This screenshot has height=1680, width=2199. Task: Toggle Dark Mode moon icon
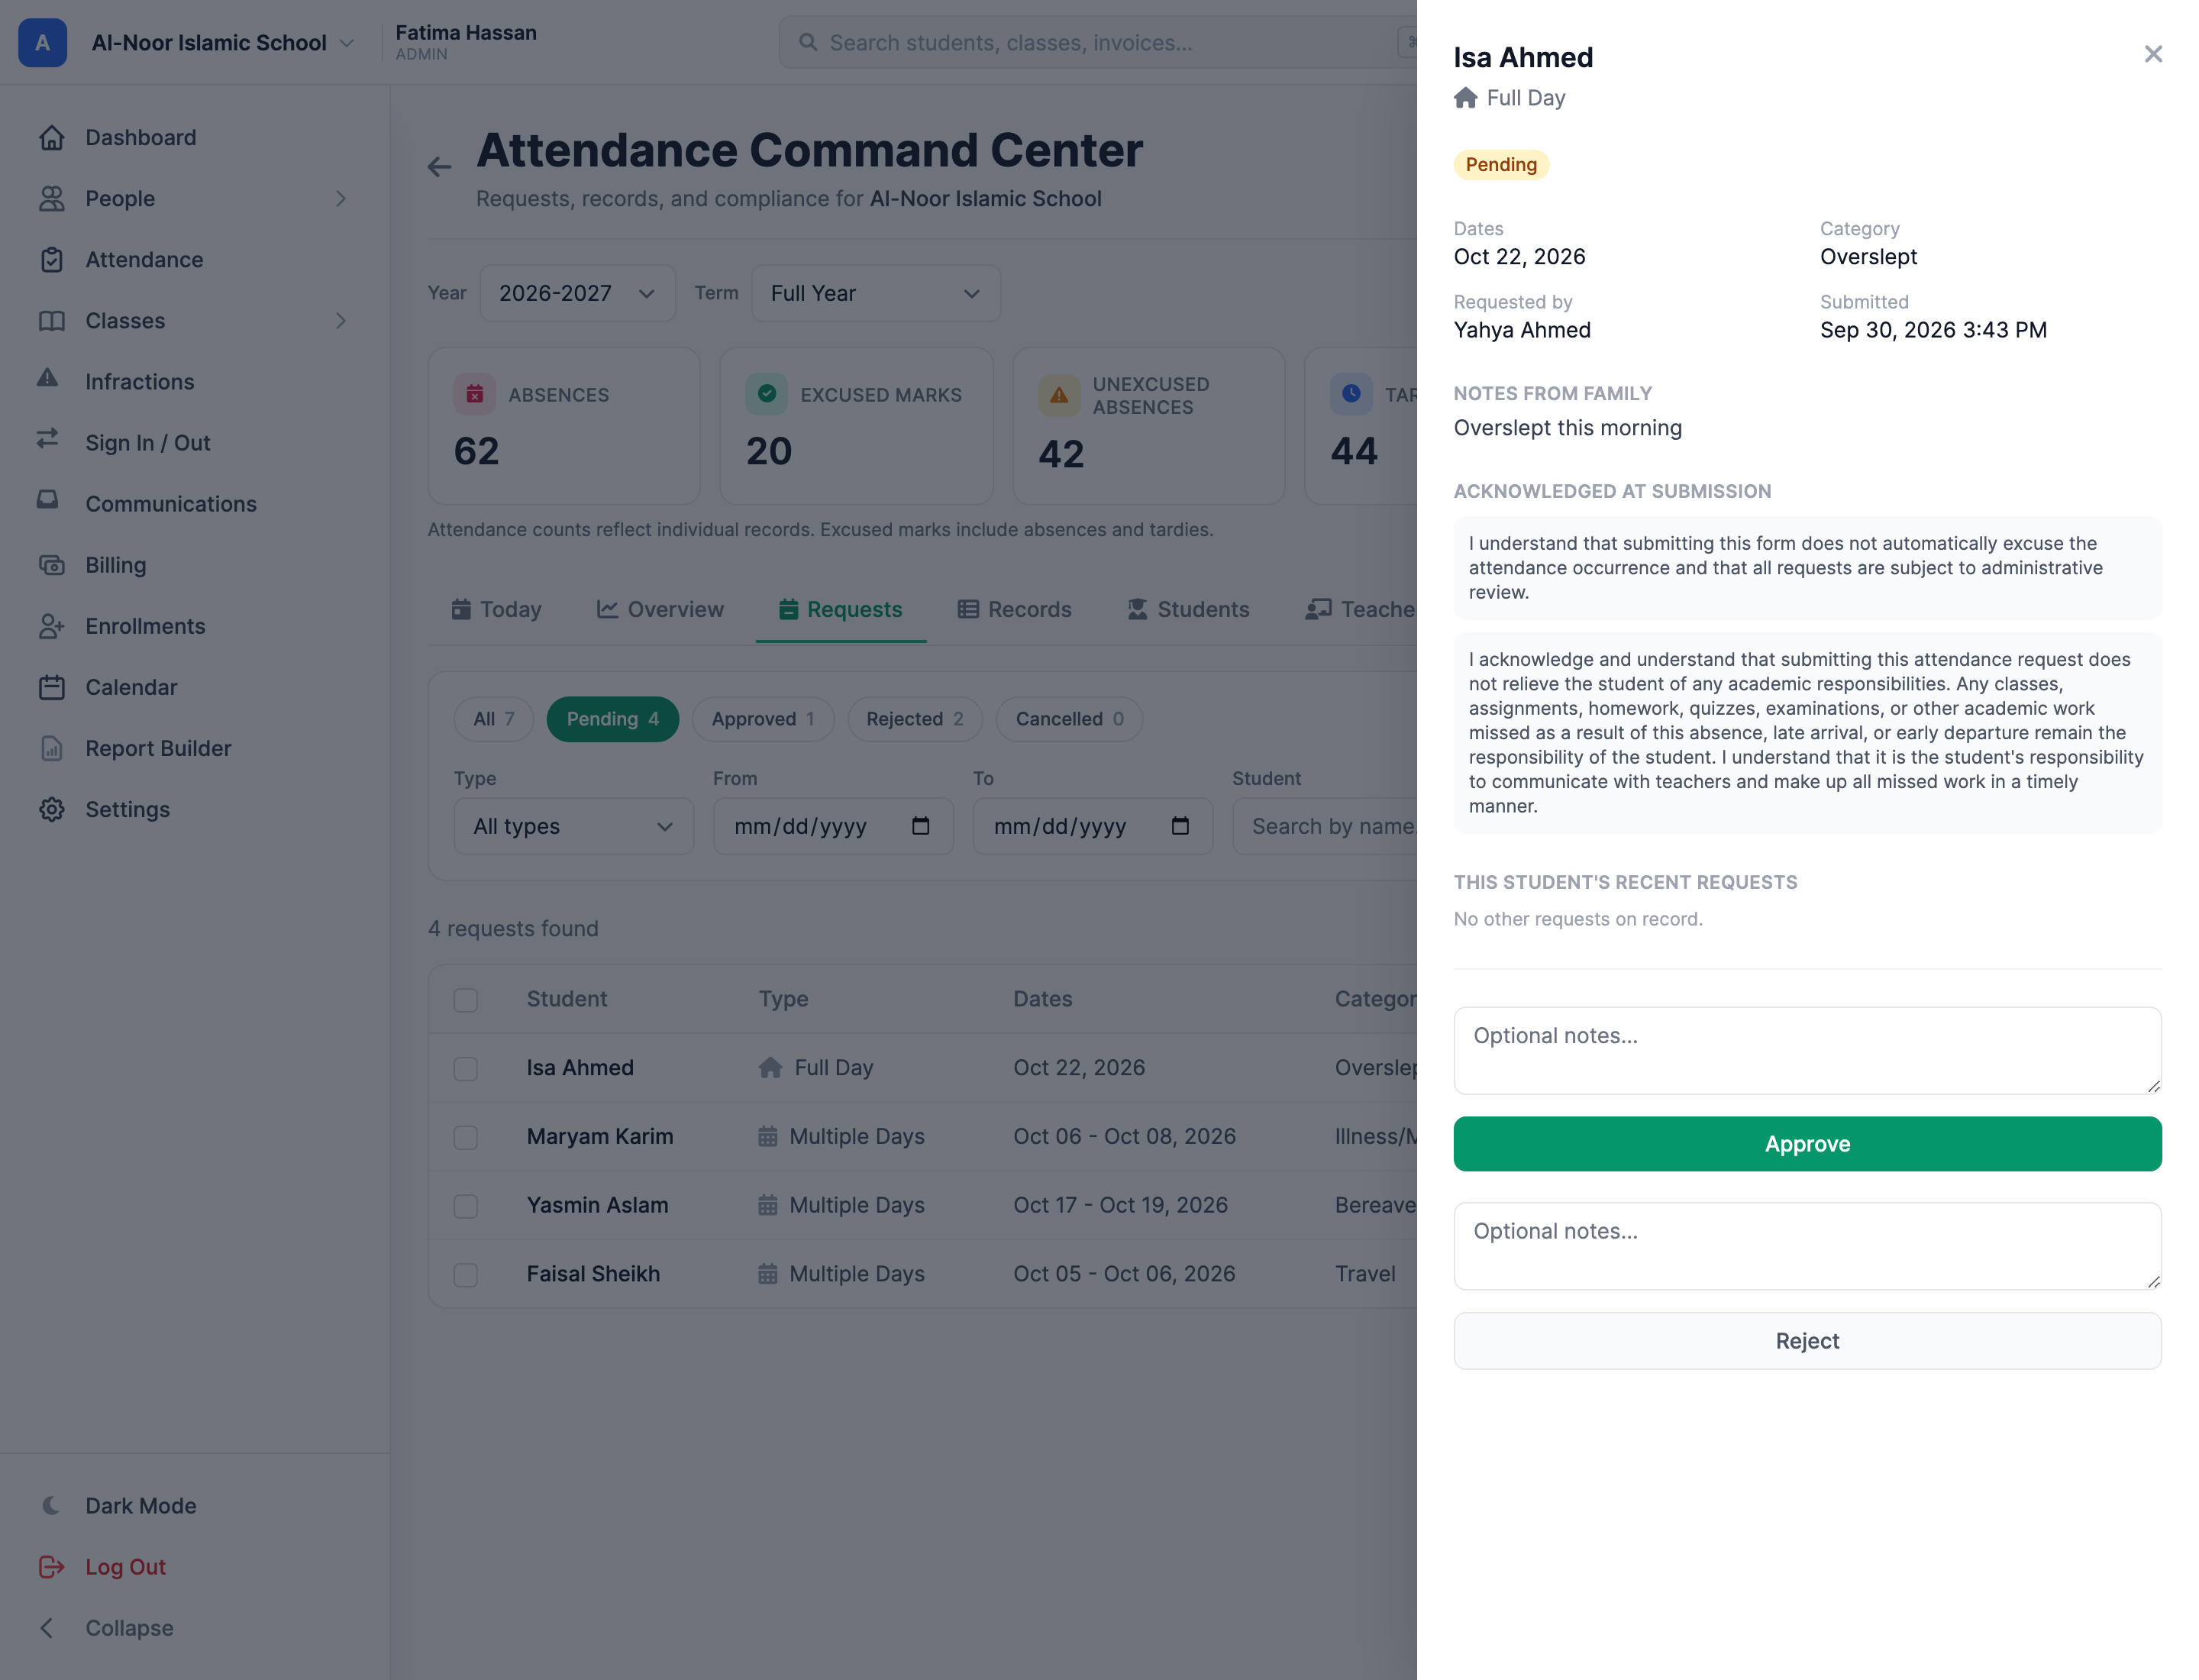click(x=51, y=1506)
